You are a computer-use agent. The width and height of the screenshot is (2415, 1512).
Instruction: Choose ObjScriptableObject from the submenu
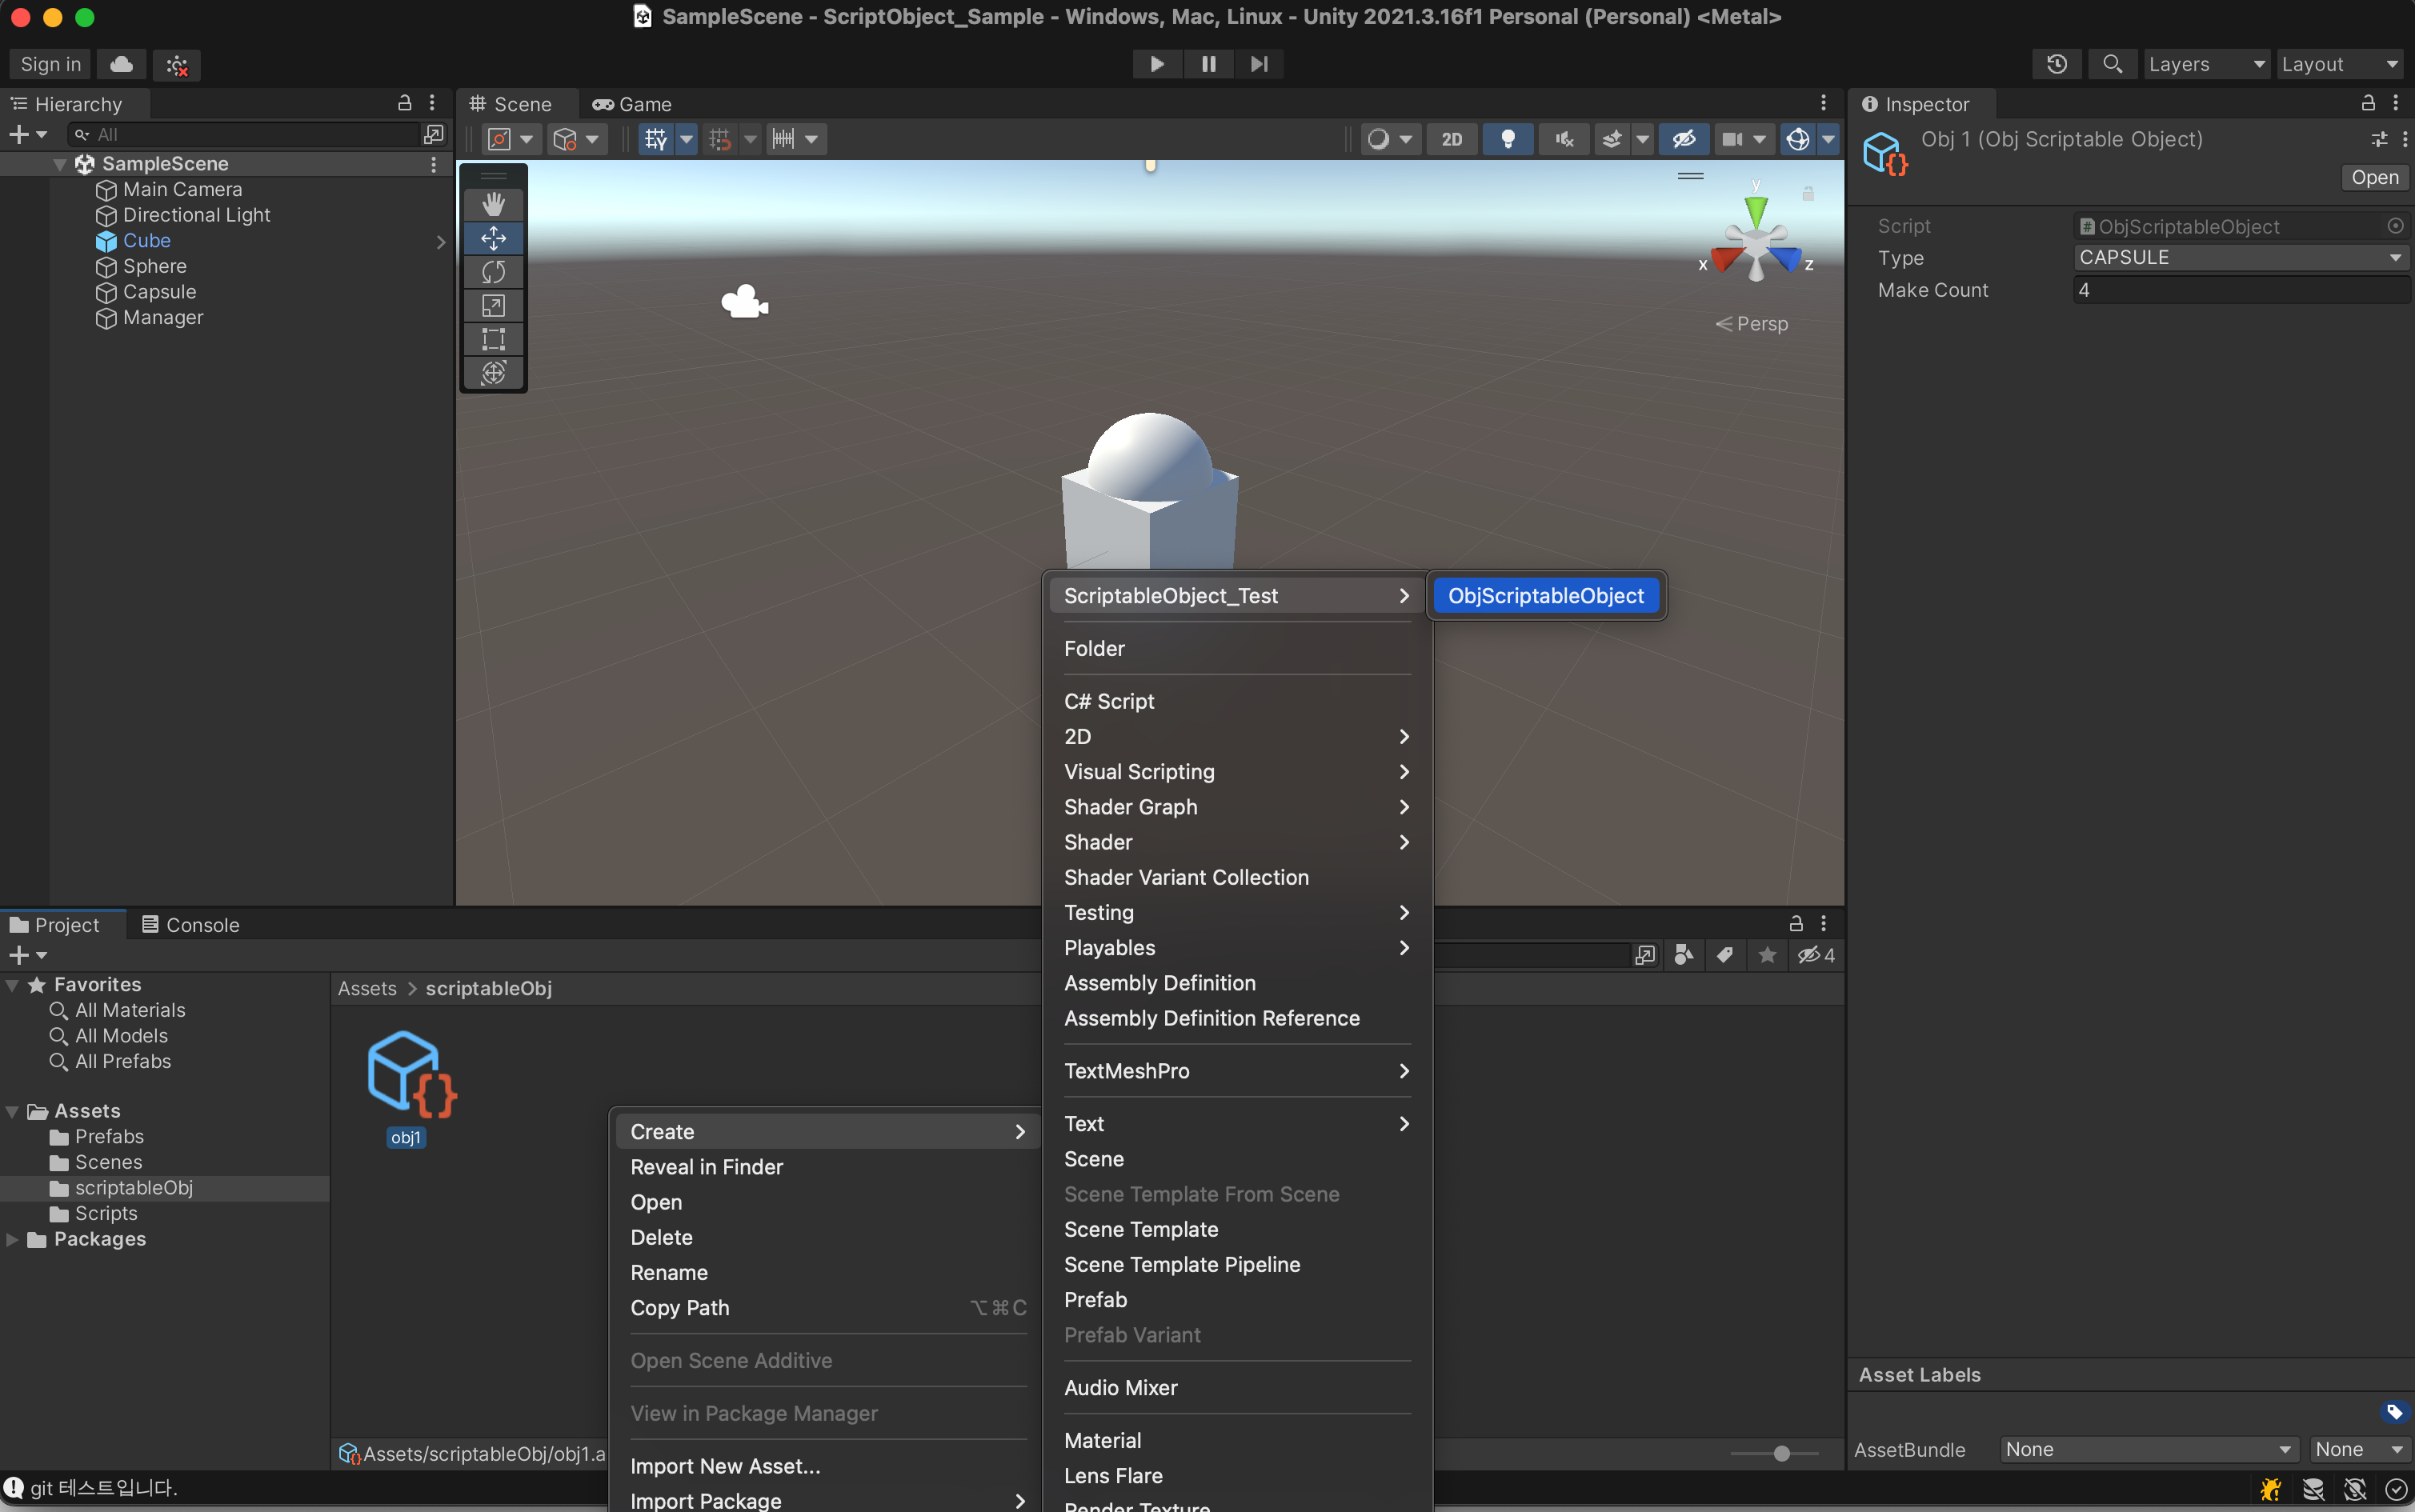1545,596
